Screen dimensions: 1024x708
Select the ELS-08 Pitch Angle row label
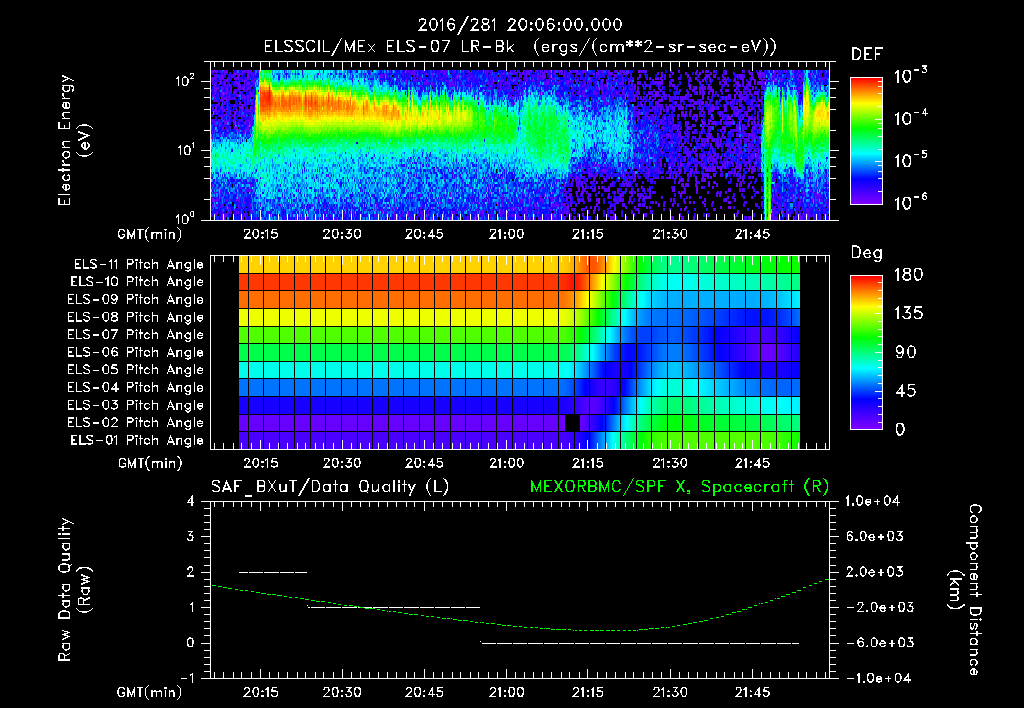136,317
